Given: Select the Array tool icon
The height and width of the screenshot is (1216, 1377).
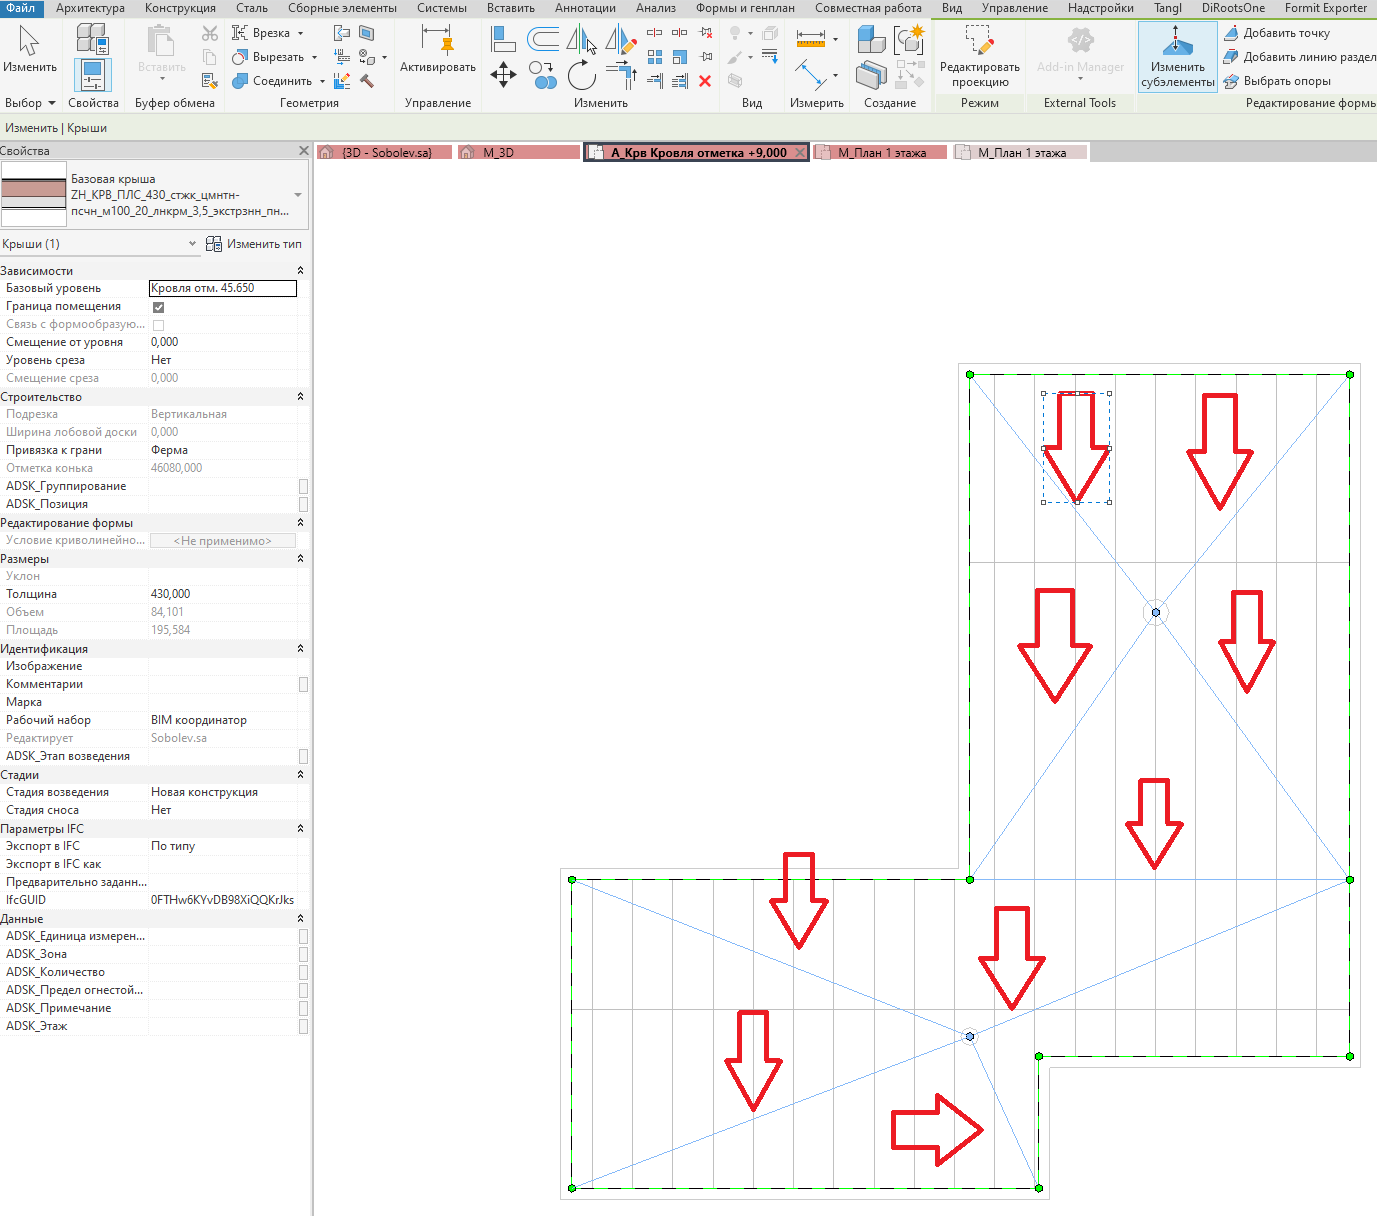Looking at the screenshot, I should (x=655, y=57).
